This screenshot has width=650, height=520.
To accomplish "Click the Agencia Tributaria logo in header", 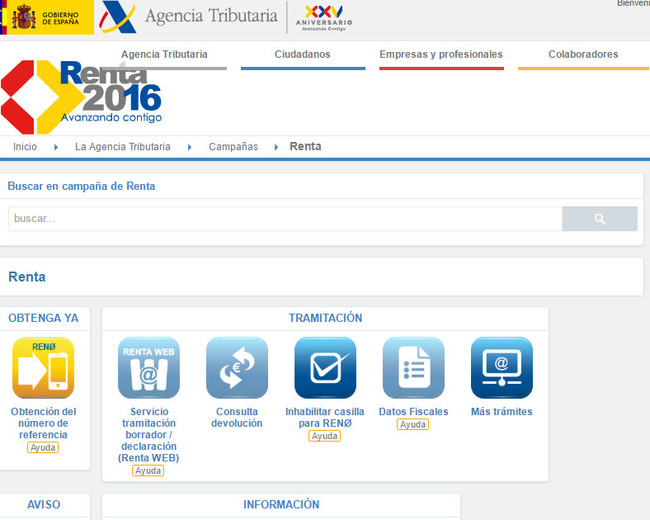I will click(x=190, y=17).
